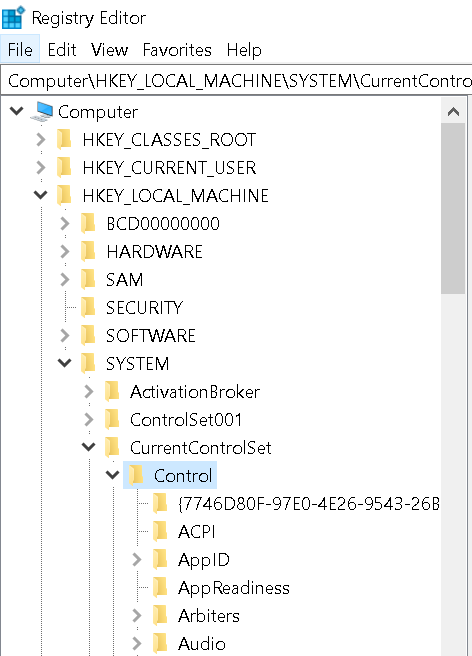Click the scrollbar up arrow
This screenshot has width=472, height=656.
[453, 112]
